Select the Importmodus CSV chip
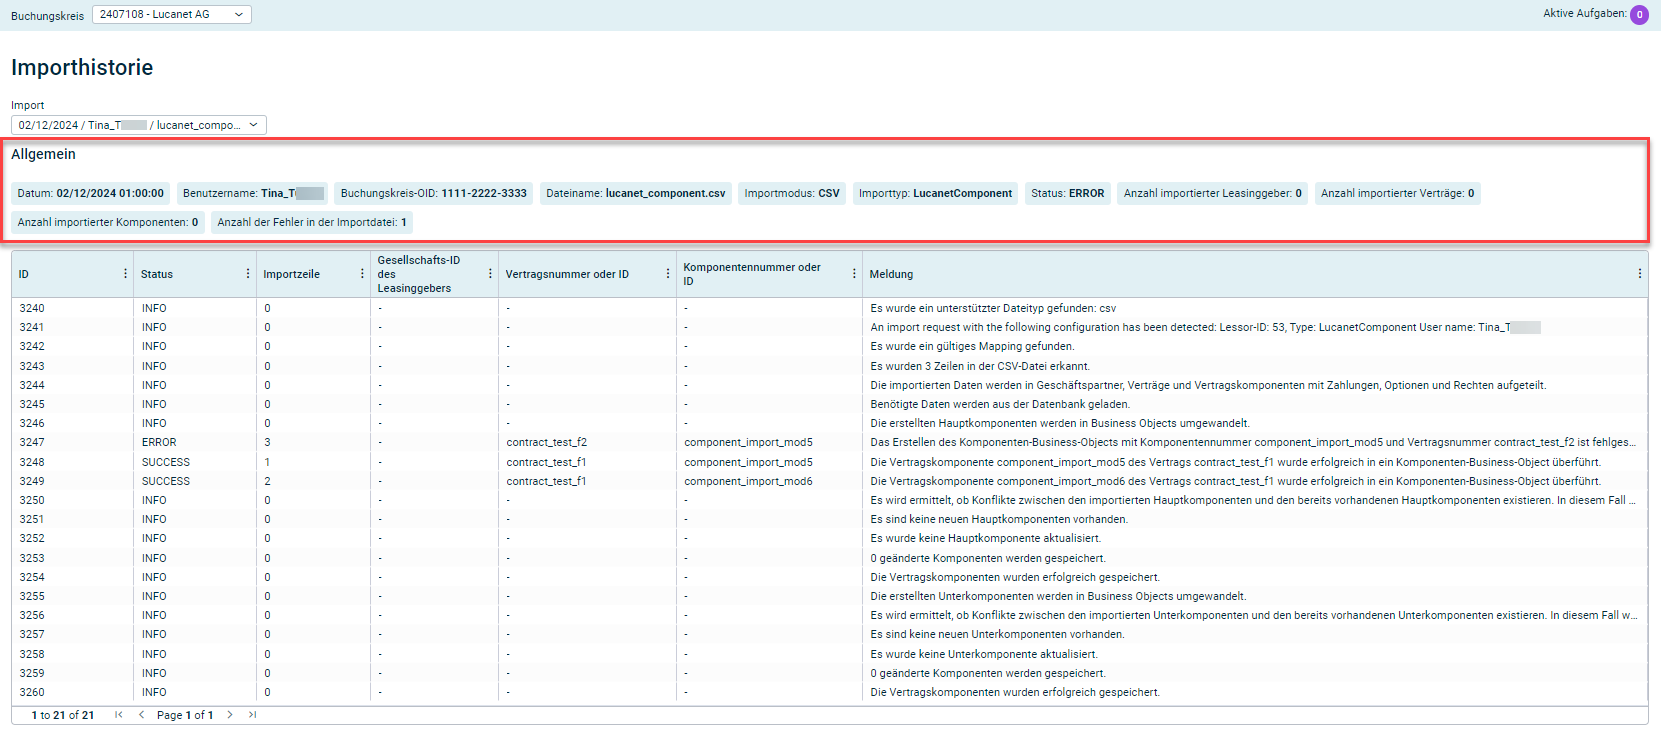 pyautogui.click(x=792, y=193)
